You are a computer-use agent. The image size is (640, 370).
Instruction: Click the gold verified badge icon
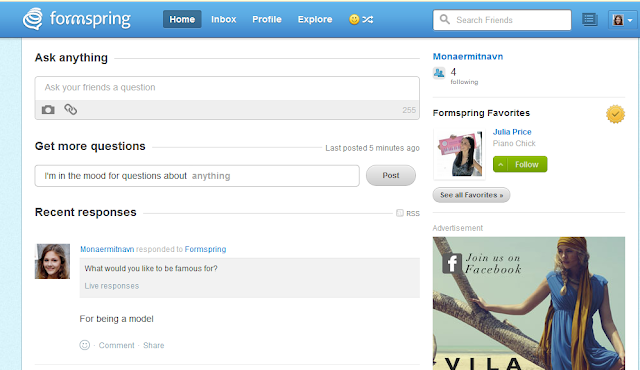coord(615,114)
